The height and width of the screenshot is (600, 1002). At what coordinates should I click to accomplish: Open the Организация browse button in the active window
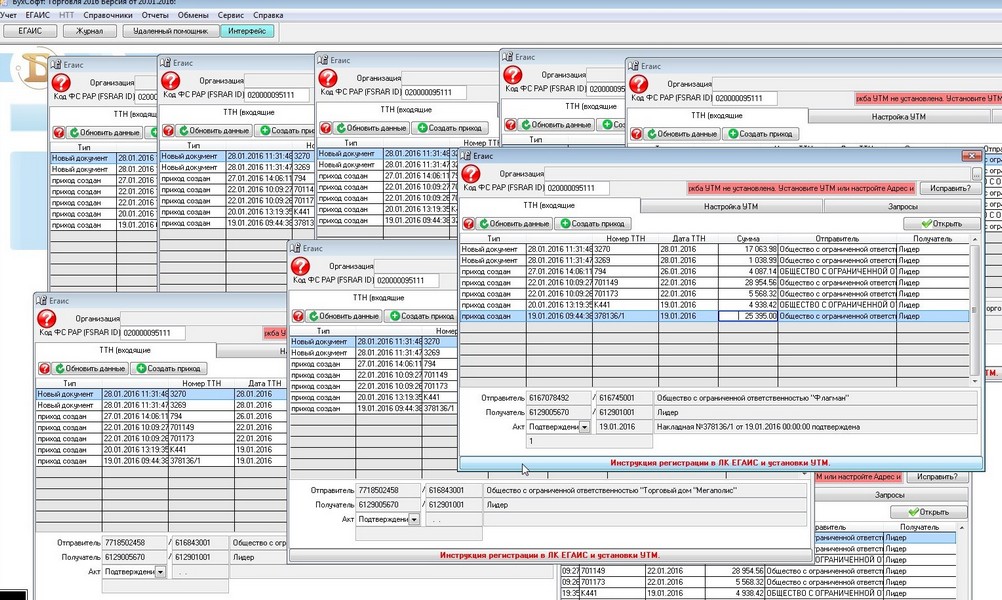(x=976, y=173)
